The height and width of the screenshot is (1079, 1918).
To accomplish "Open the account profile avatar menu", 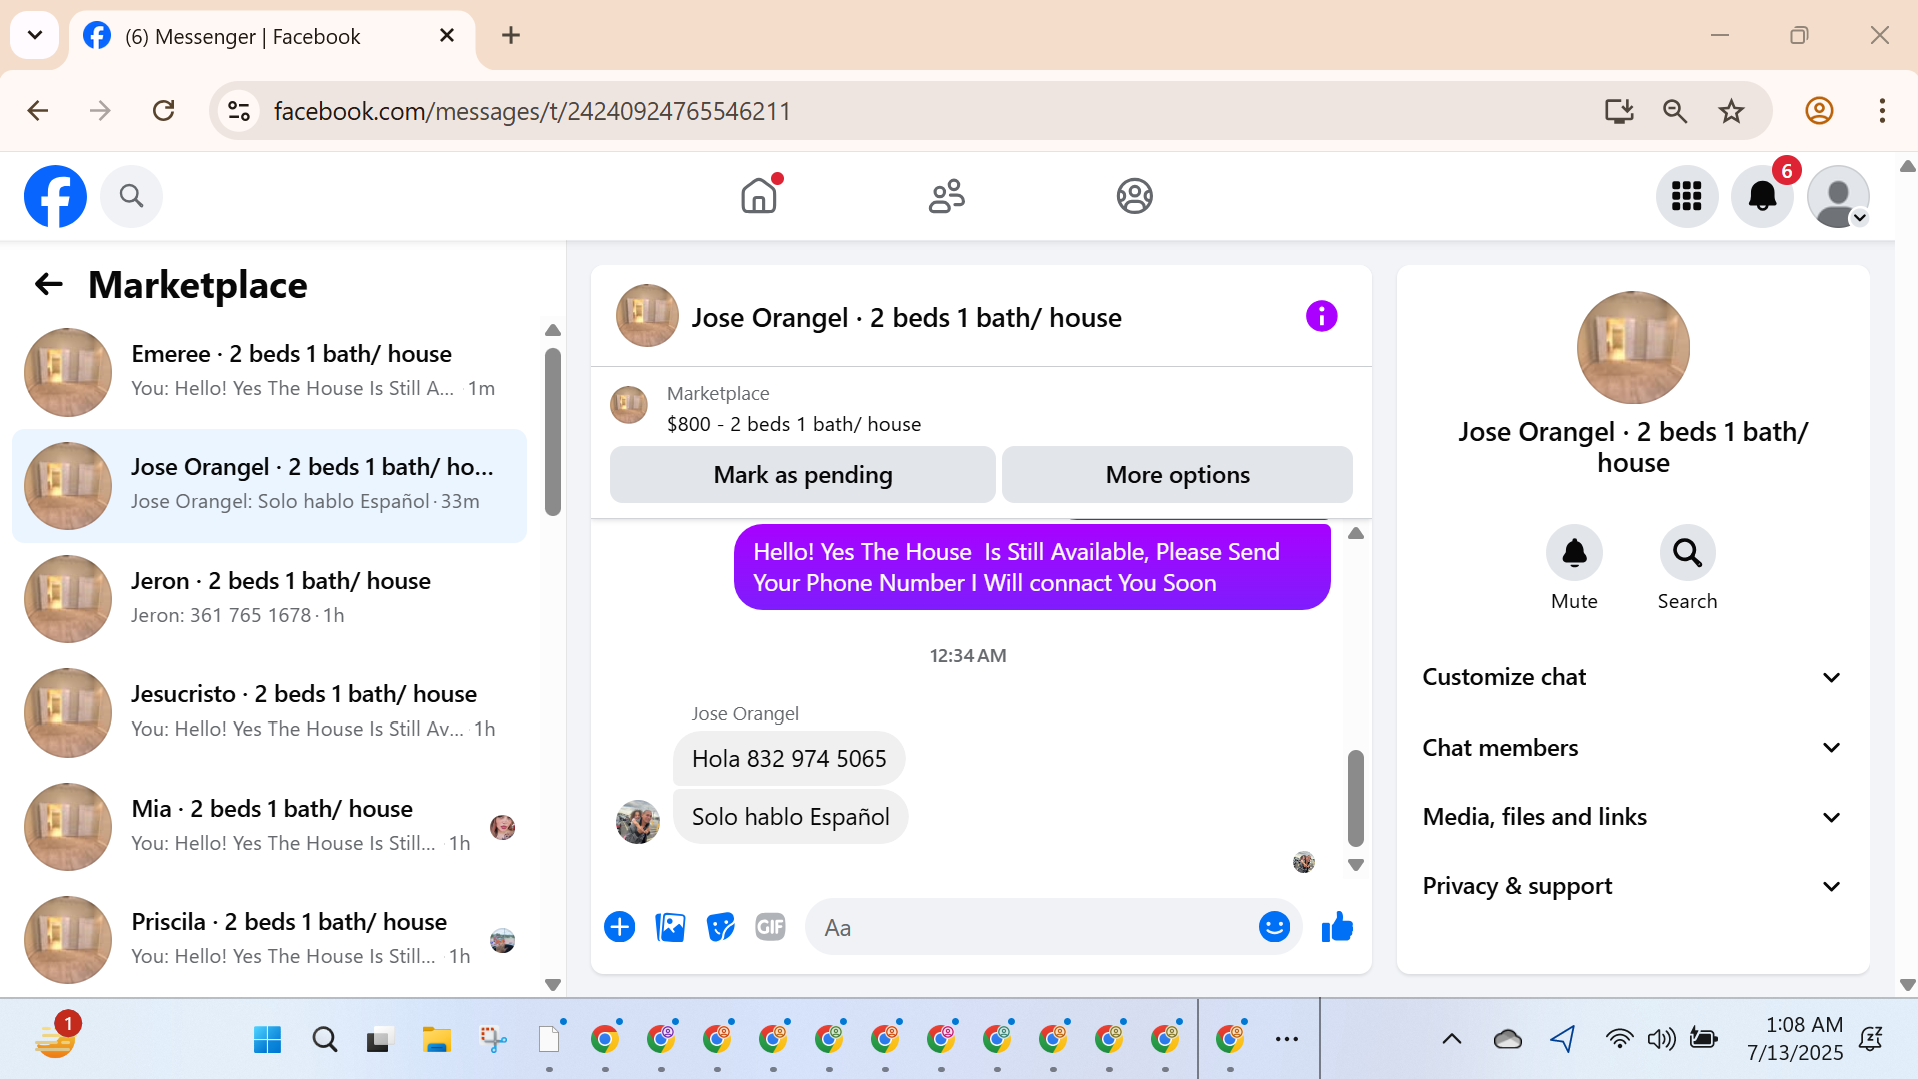I will (1838, 196).
